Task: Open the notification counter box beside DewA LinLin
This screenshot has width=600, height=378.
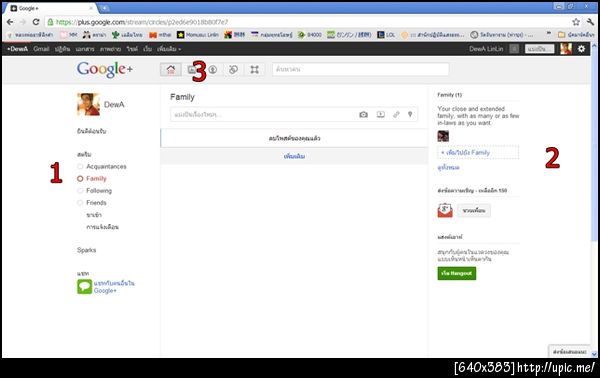Action: coord(514,49)
